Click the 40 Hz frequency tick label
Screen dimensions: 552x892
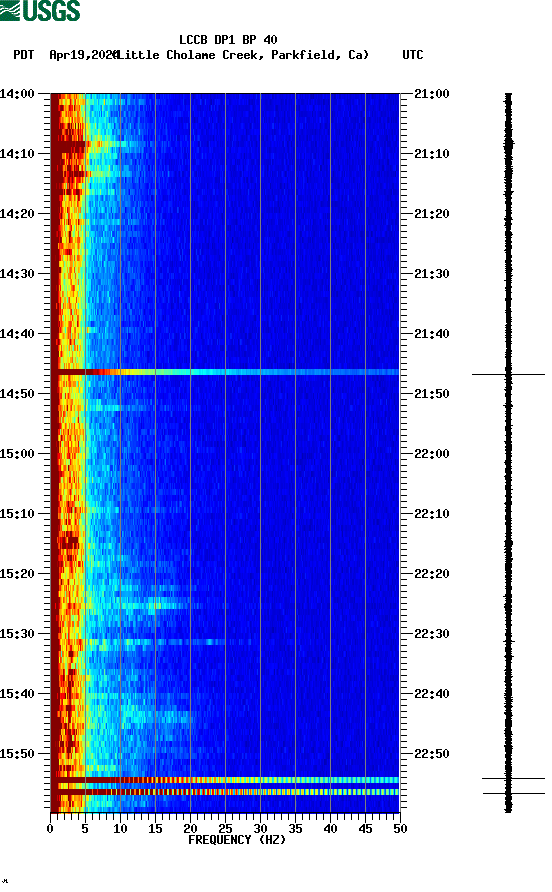[330, 829]
